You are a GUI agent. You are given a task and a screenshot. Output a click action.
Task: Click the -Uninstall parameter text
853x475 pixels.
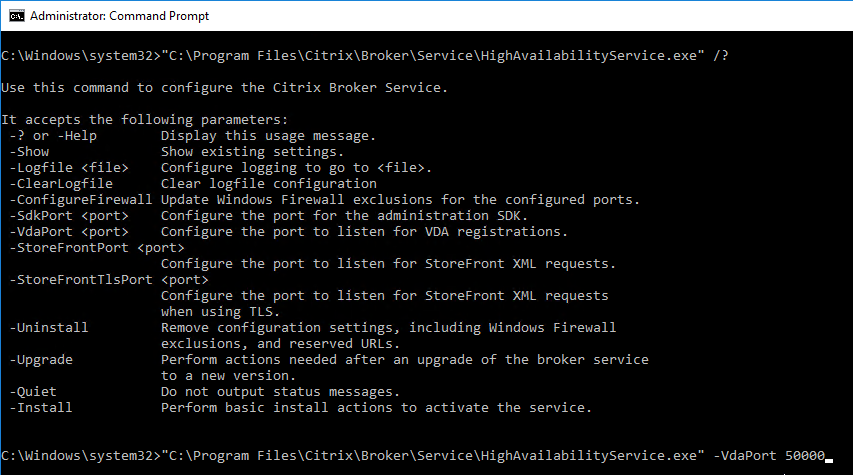tap(48, 328)
